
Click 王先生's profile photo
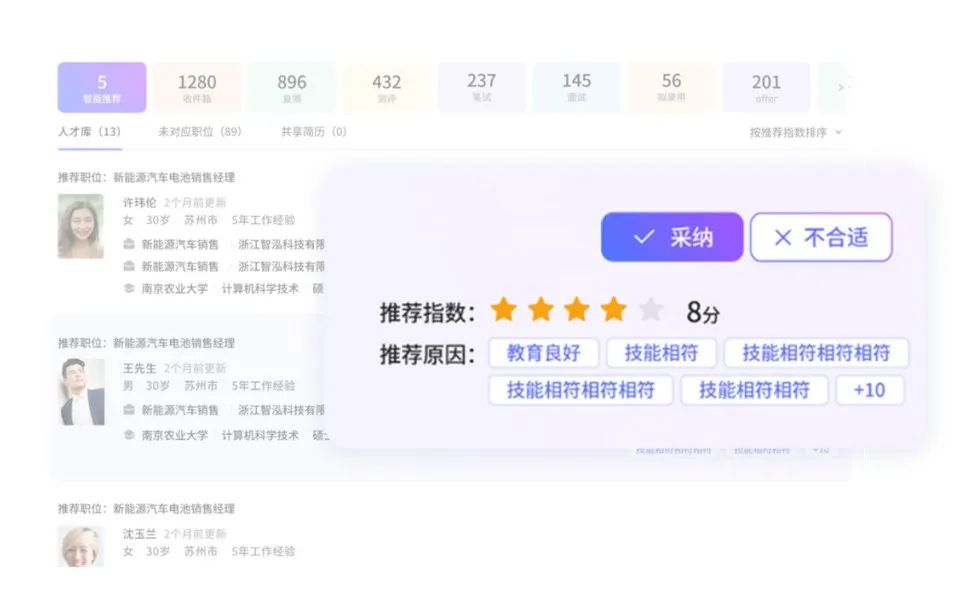click(x=81, y=391)
